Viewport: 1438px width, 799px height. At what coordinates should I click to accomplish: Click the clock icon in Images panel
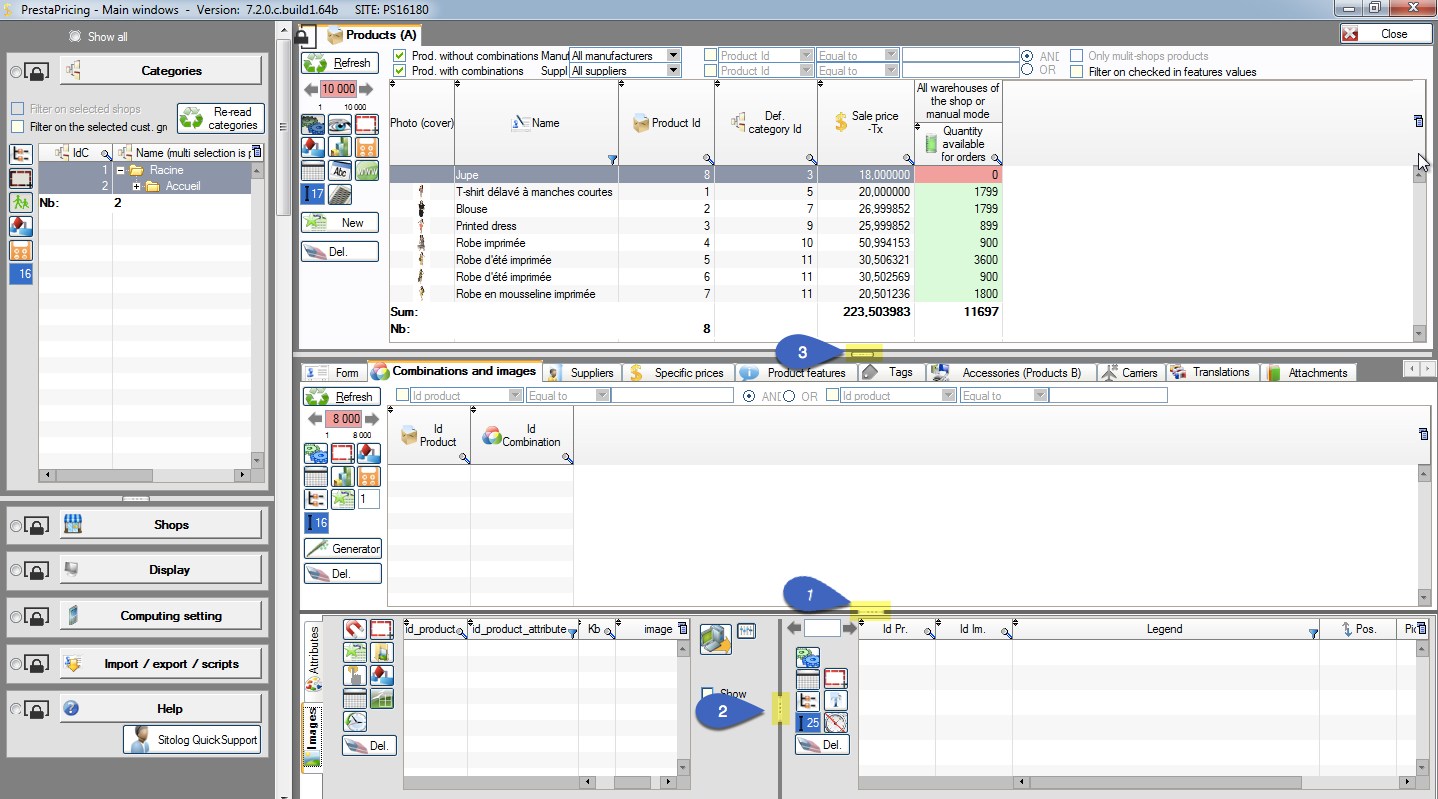click(354, 721)
